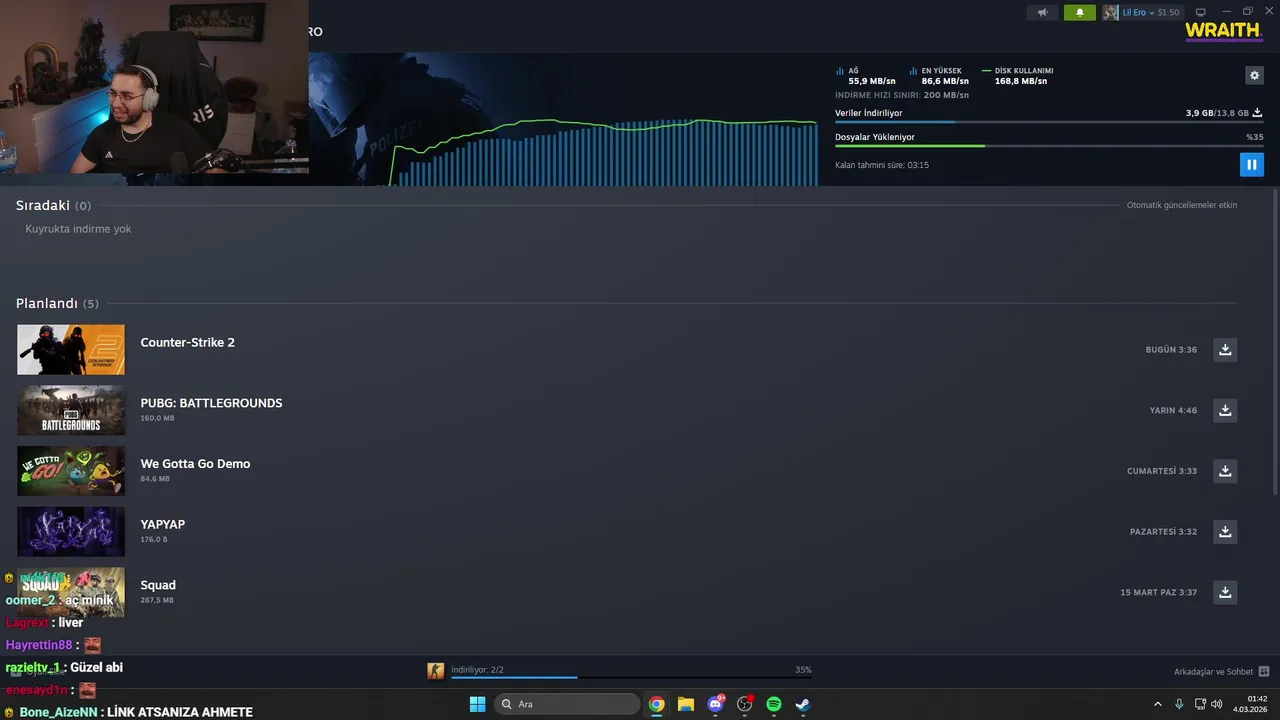Click YARIN 4:46 schedule time
This screenshot has width=1280, height=720.
click(1173, 410)
